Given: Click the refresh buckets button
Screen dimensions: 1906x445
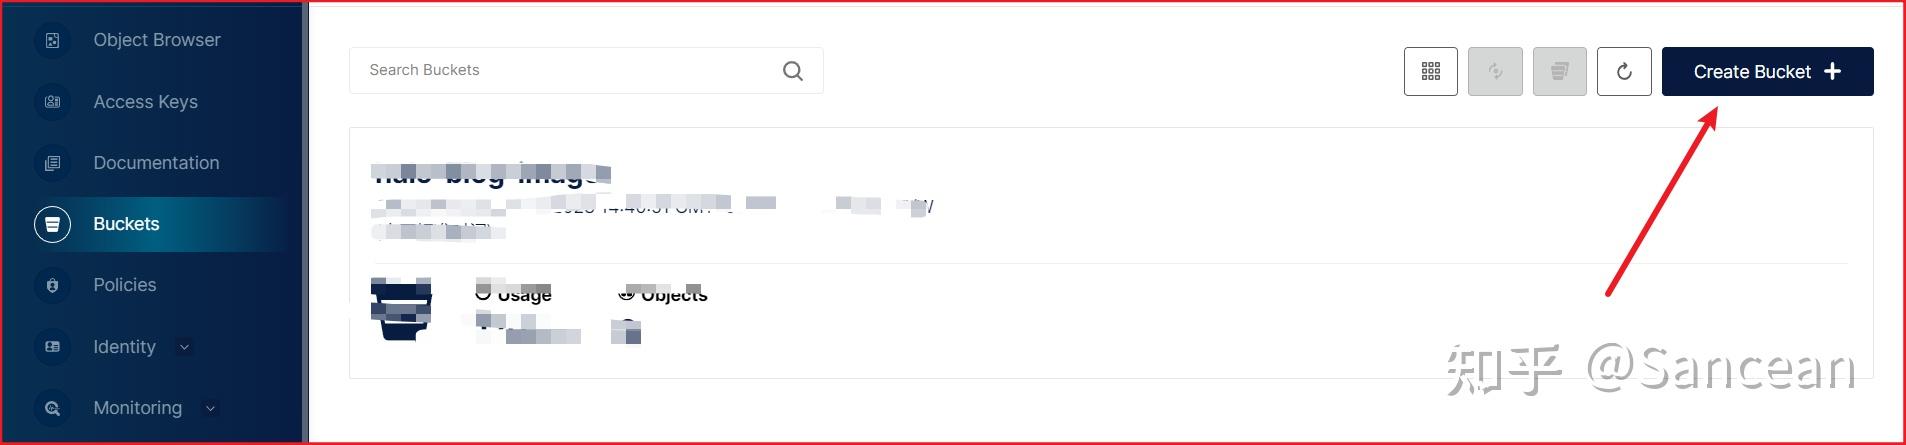Looking at the screenshot, I should (x=1624, y=71).
